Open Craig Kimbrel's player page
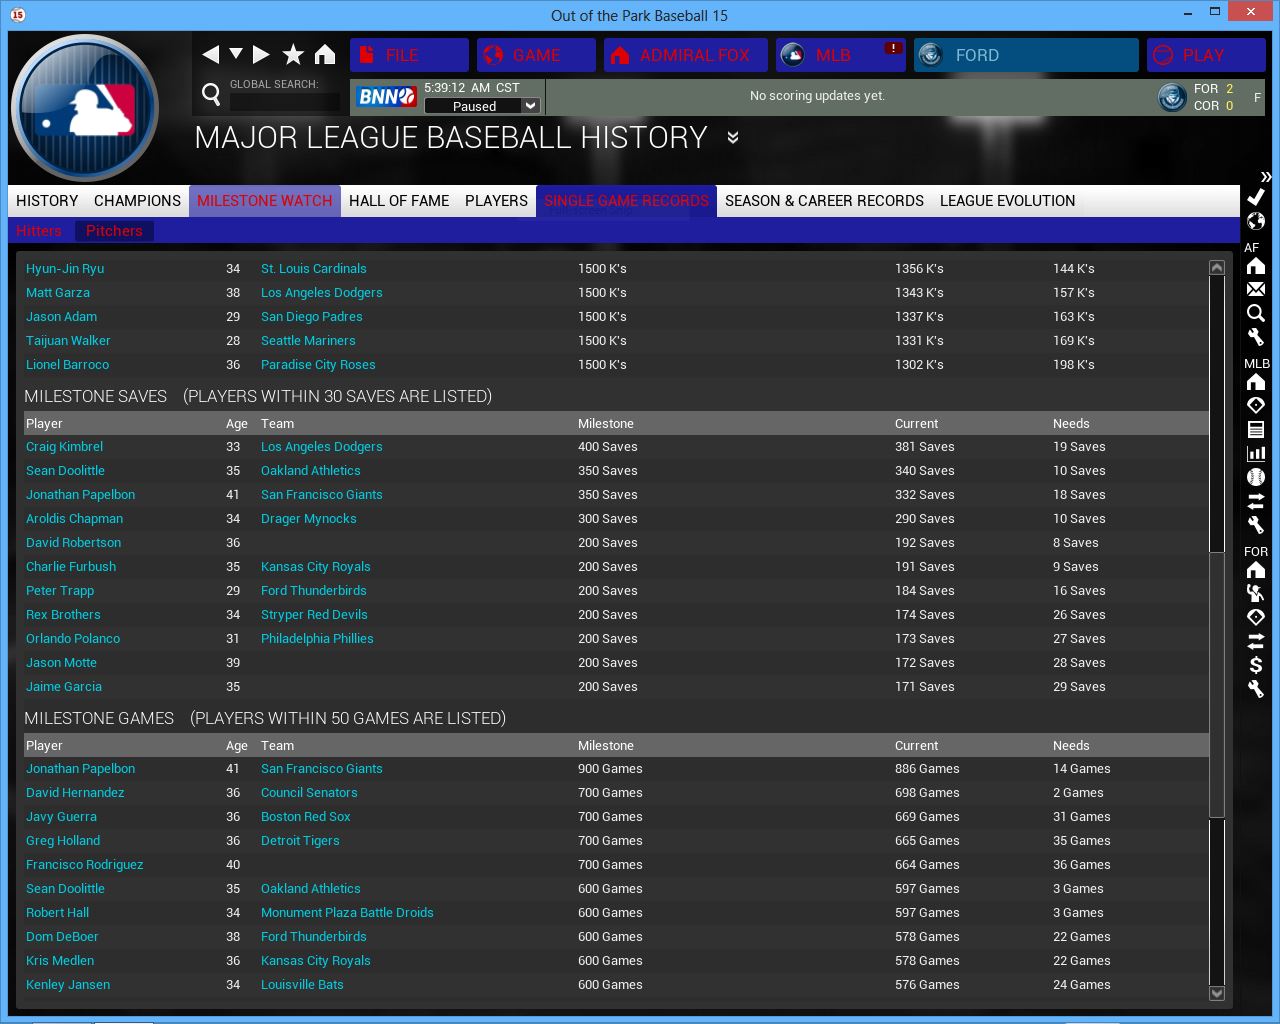This screenshot has height=1024, width=1280. (x=64, y=447)
